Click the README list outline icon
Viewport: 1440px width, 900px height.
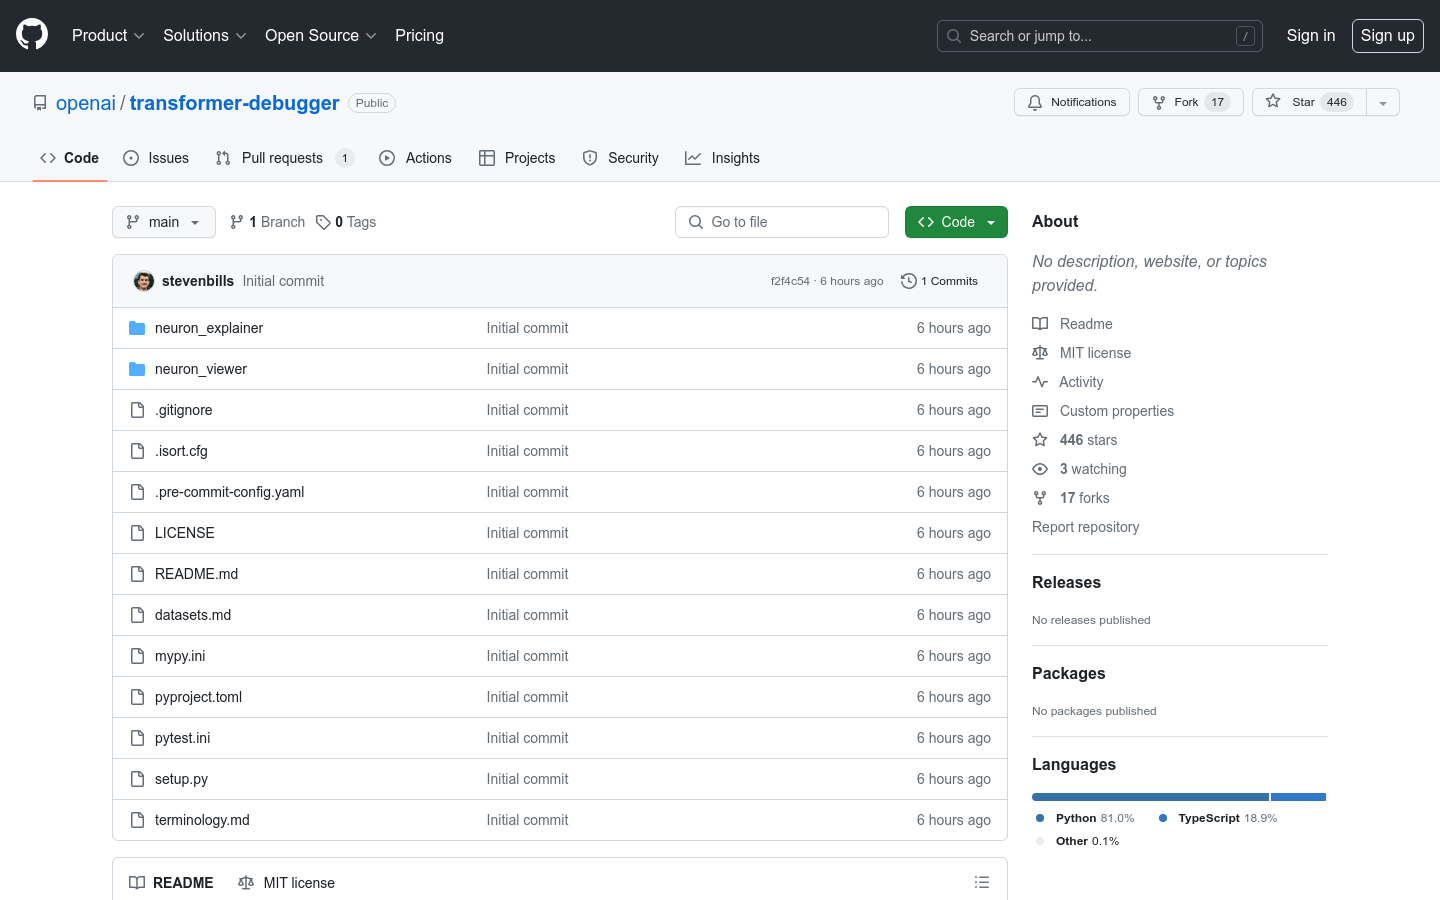click(982, 881)
